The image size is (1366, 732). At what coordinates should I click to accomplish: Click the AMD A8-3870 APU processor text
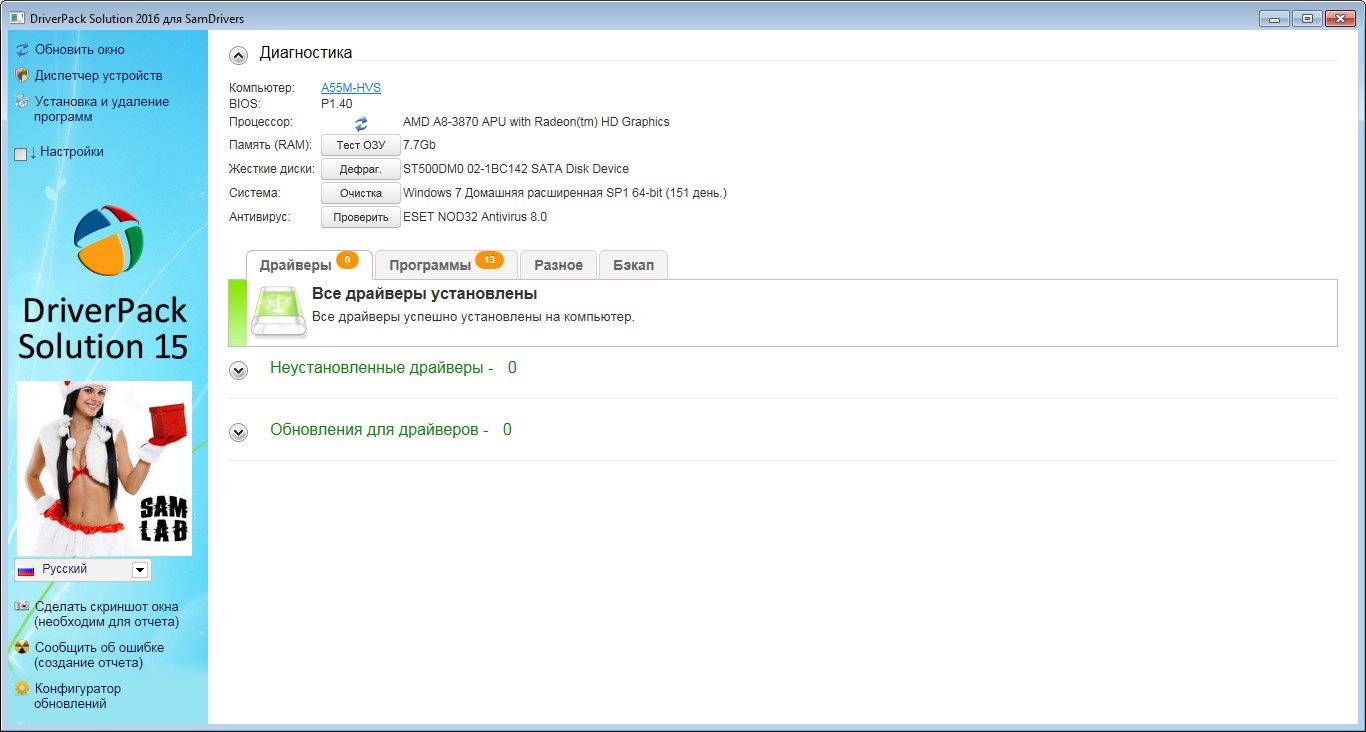tap(536, 122)
